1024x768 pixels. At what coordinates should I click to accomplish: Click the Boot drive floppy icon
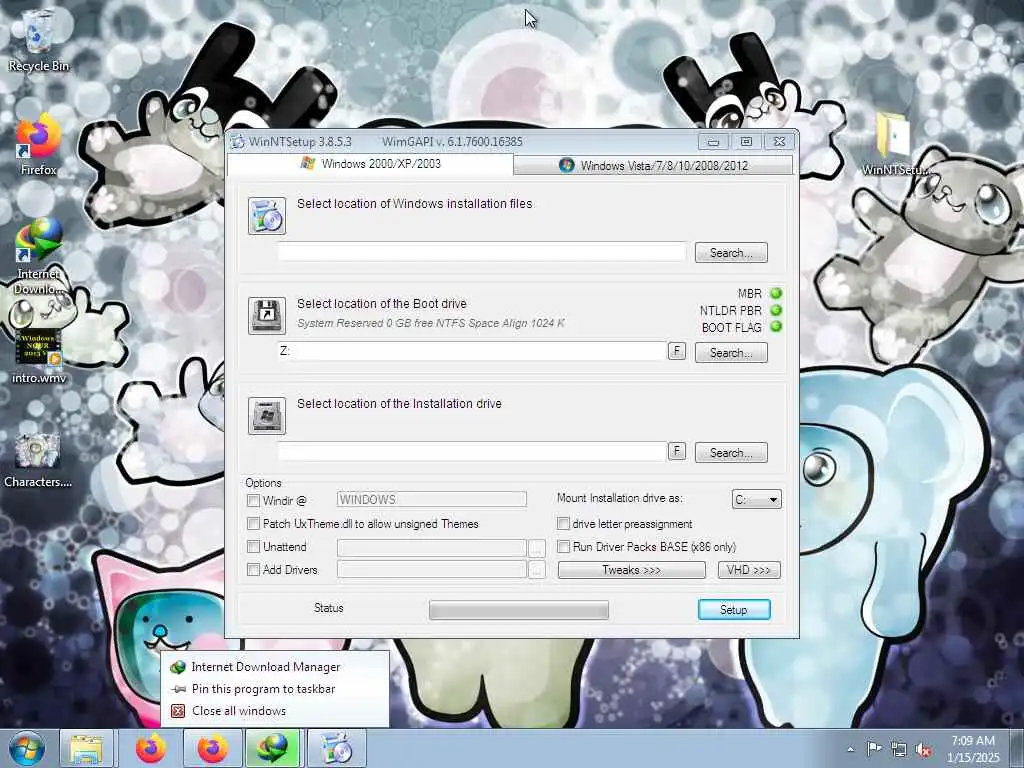coord(266,315)
